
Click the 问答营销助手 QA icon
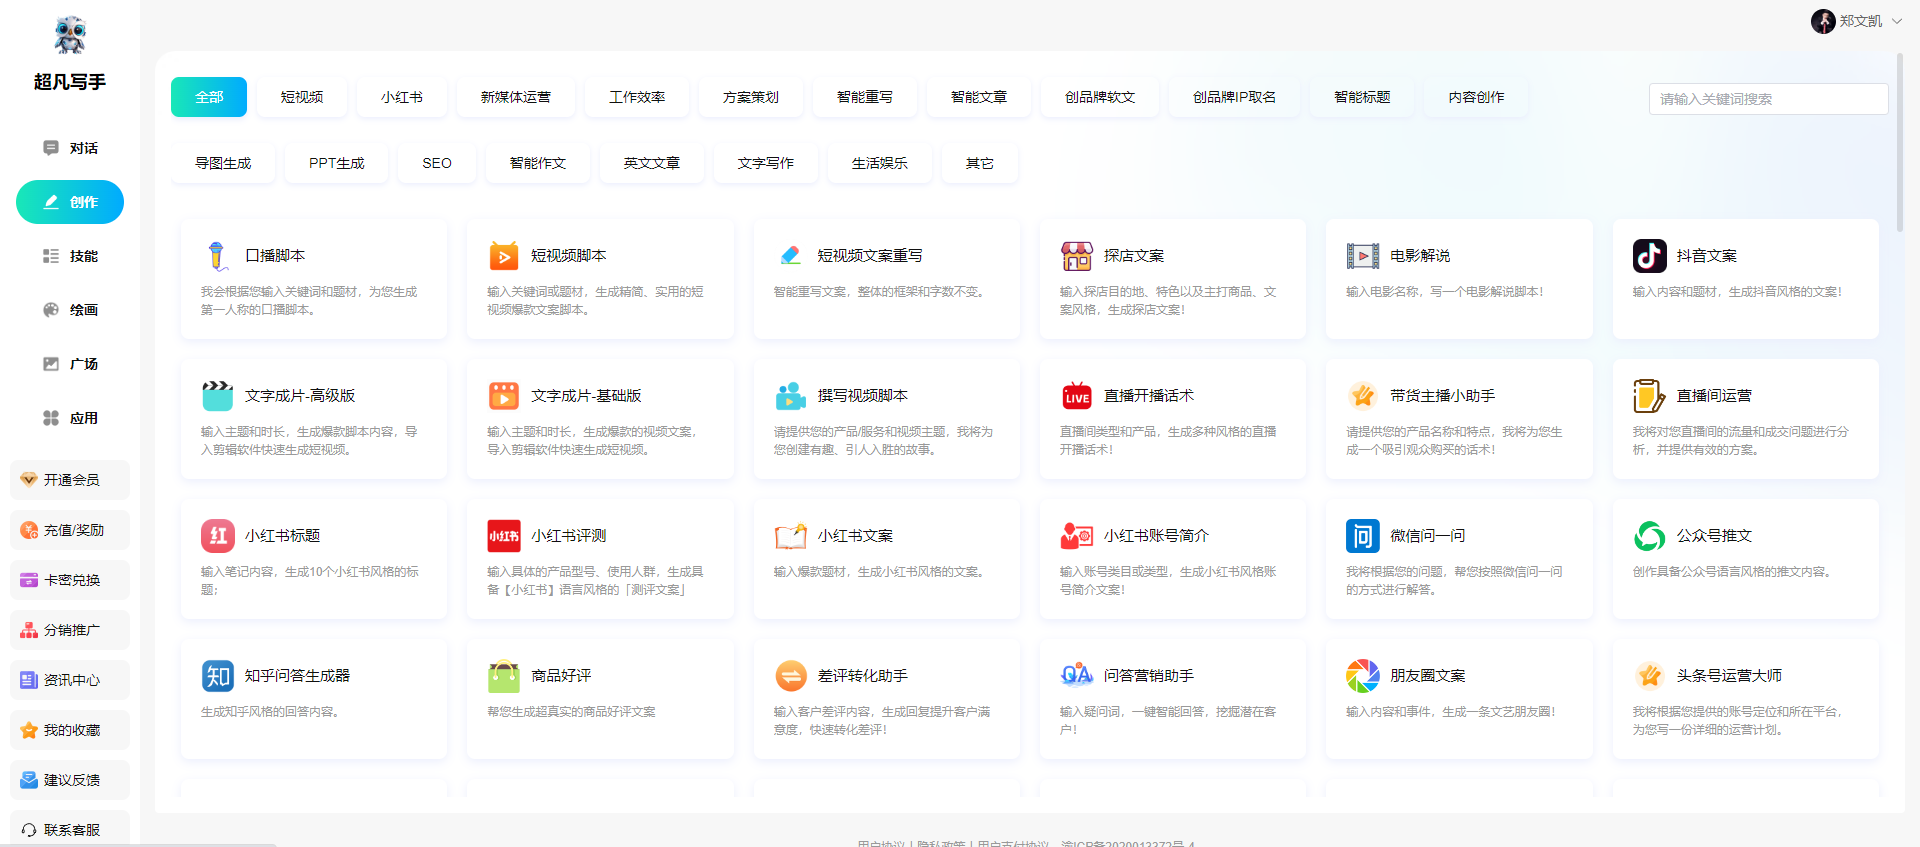(x=1076, y=676)
